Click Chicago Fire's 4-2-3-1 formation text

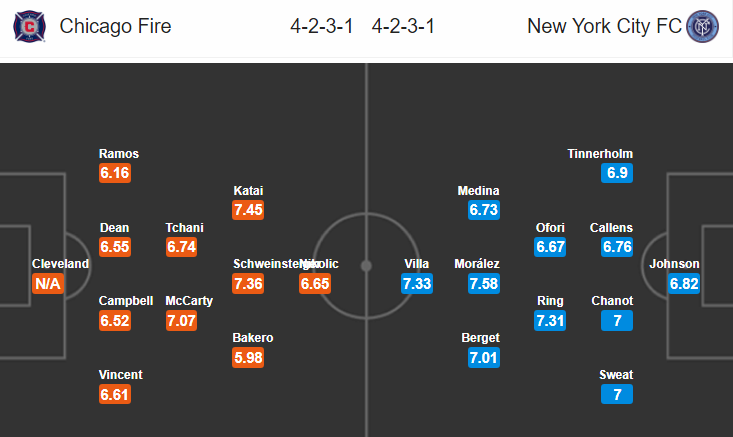[x=322, y=26]
